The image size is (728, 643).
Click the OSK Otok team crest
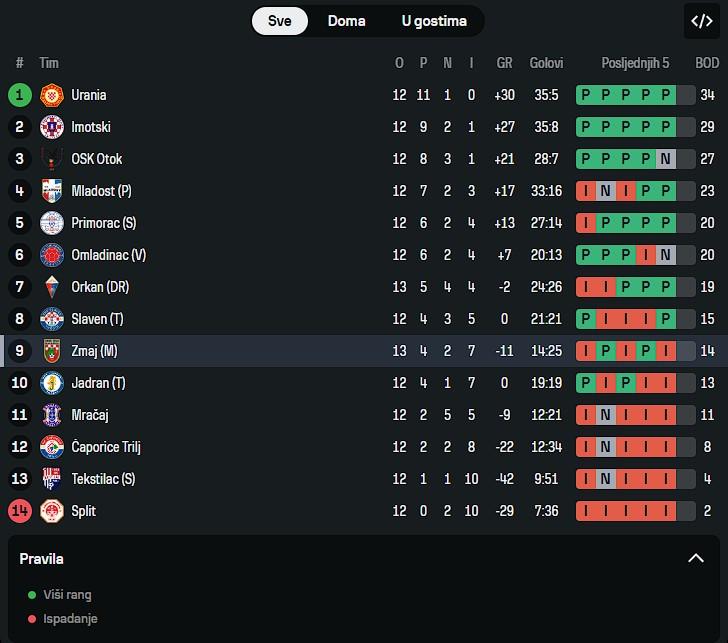[x=52, y=160]
